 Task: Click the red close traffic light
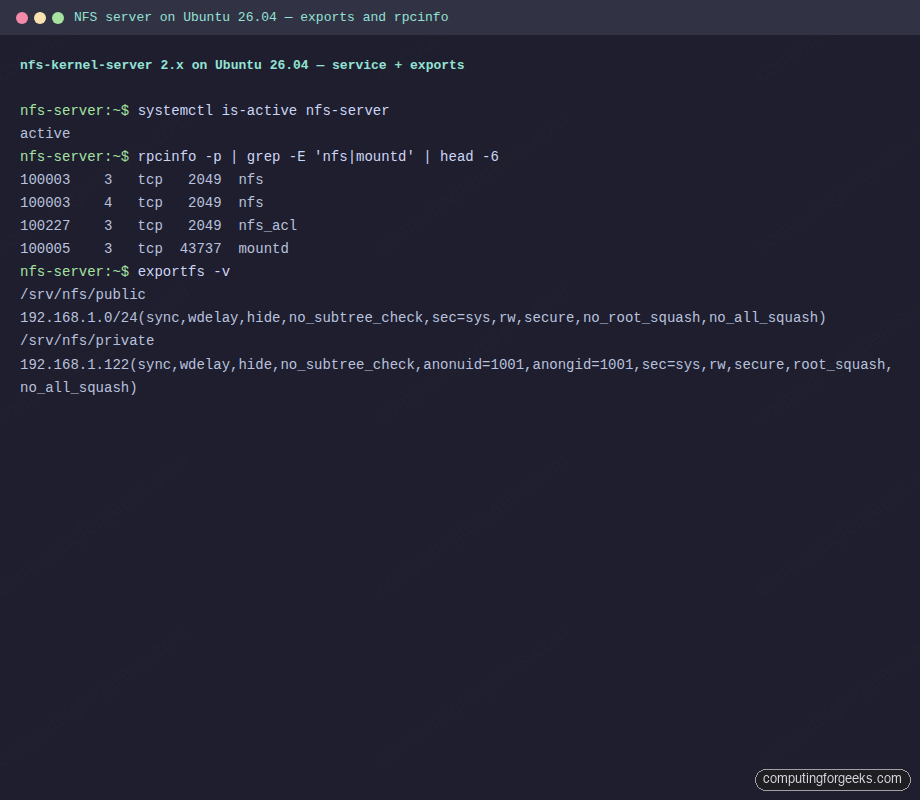pyautogui.click(x=22, y=17)
